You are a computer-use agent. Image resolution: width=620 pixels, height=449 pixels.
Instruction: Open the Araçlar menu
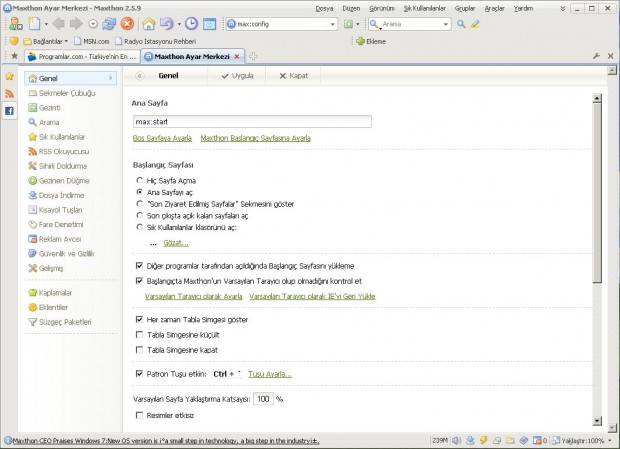tap(495, 8)
